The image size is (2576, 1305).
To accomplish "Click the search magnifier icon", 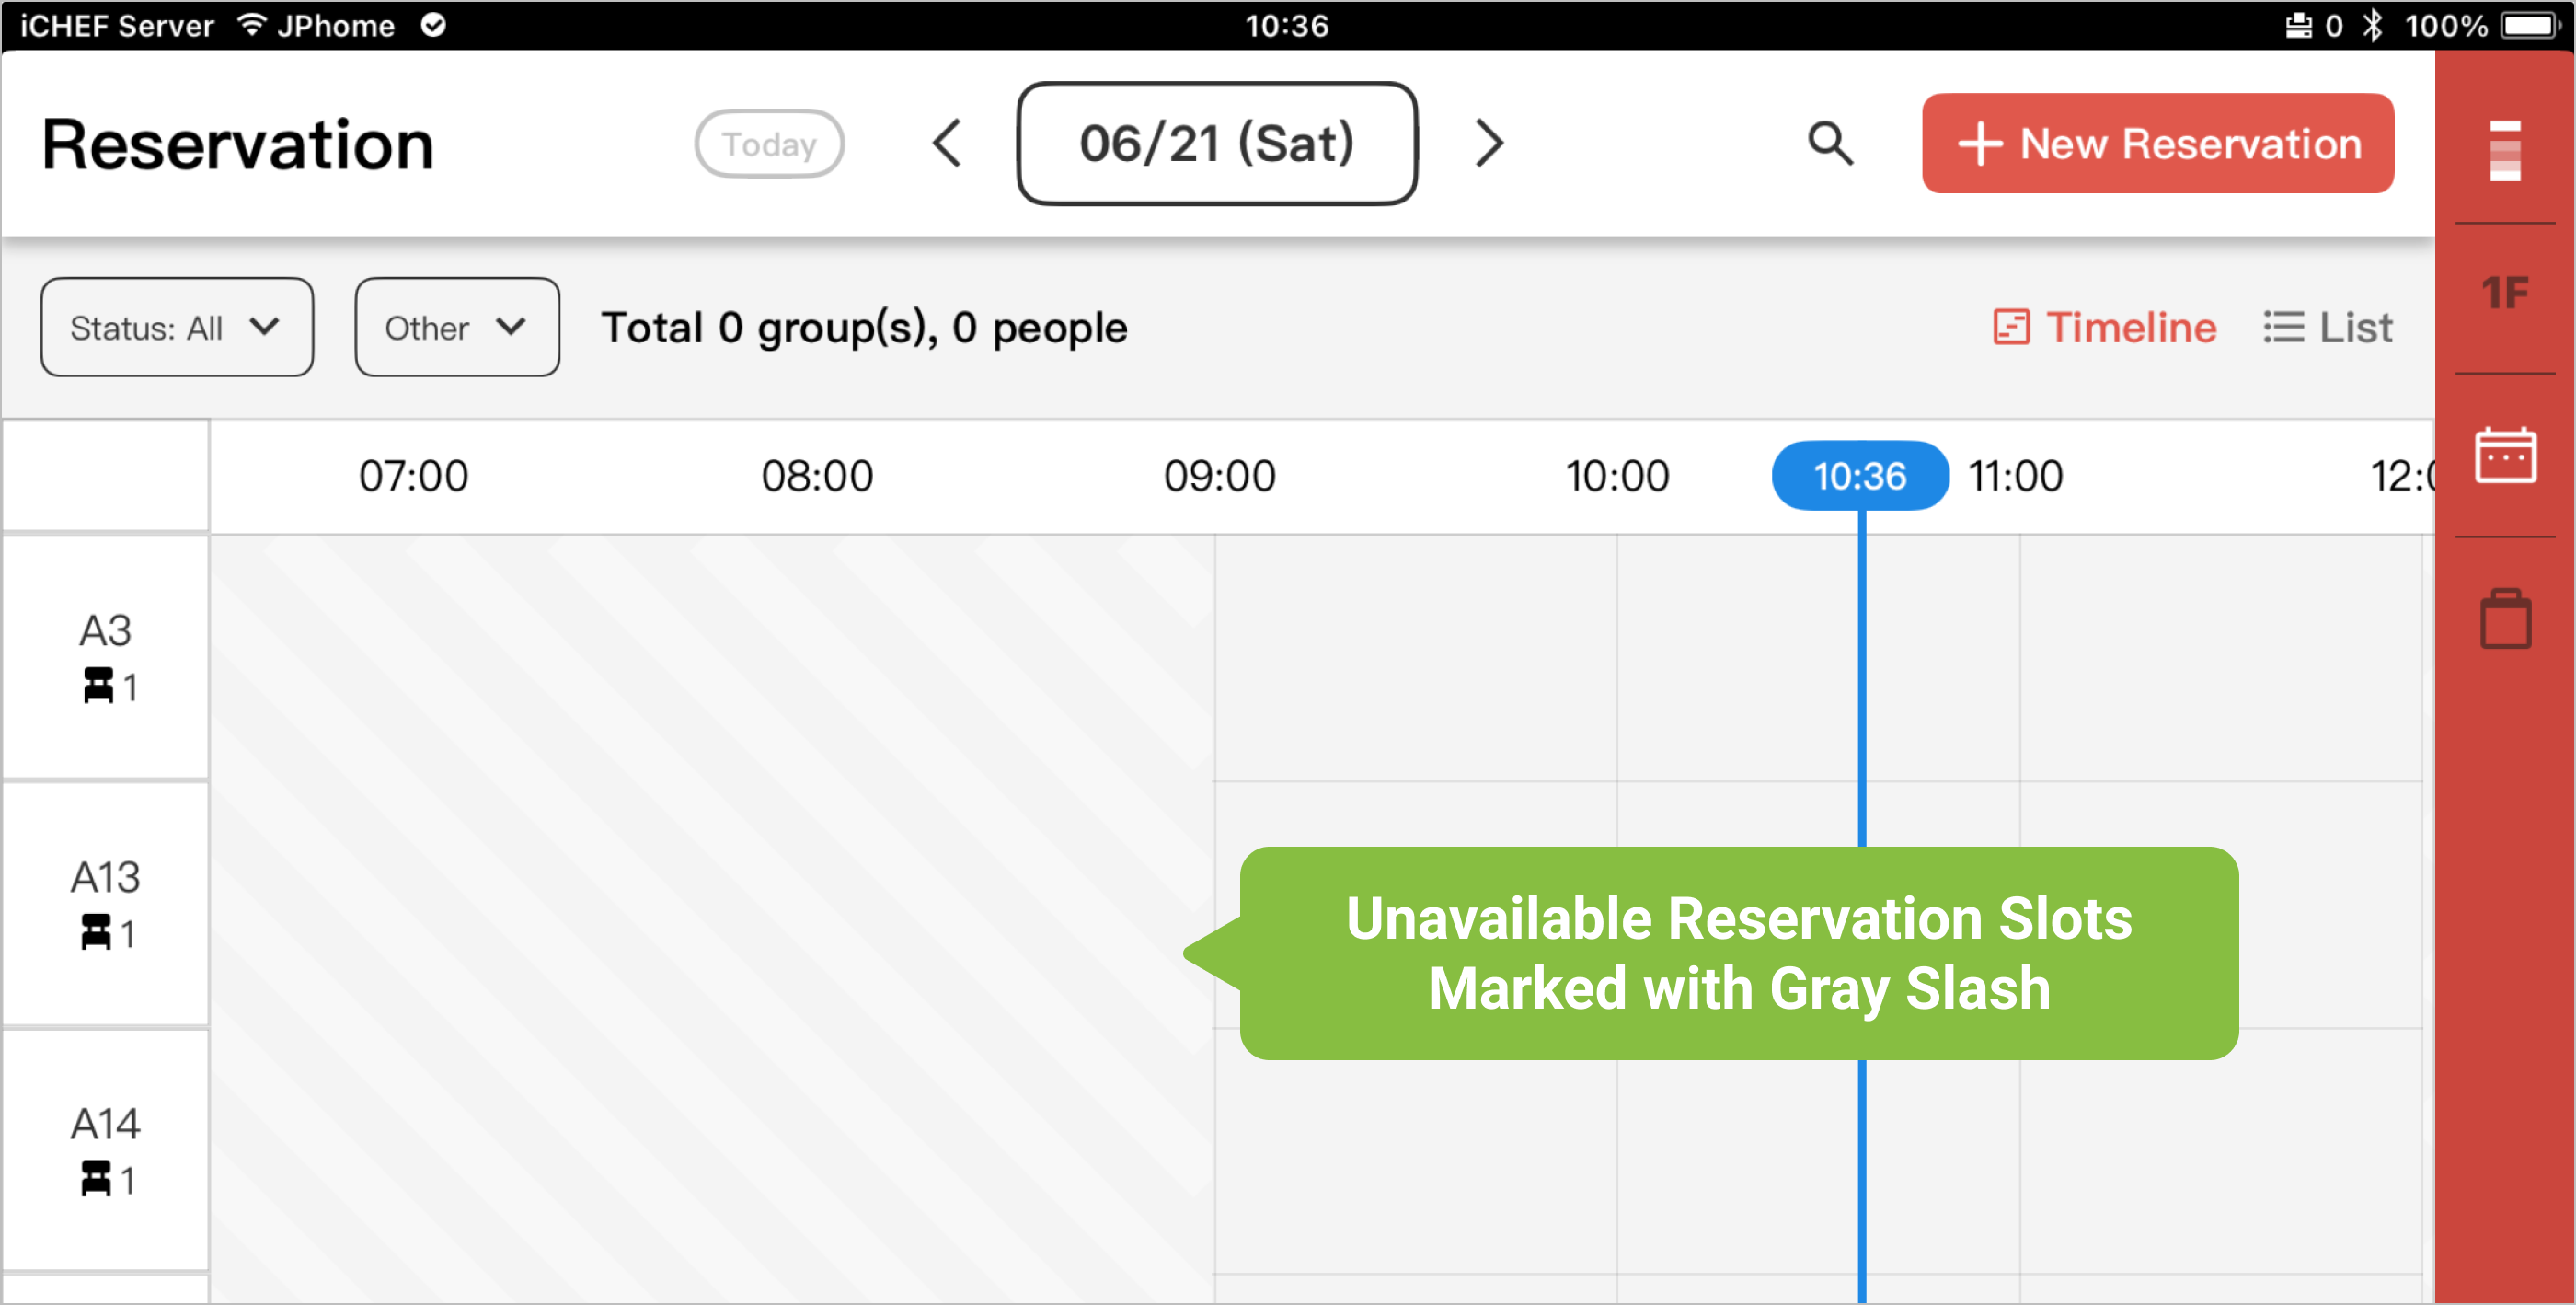I will [x=1830, y=144].
